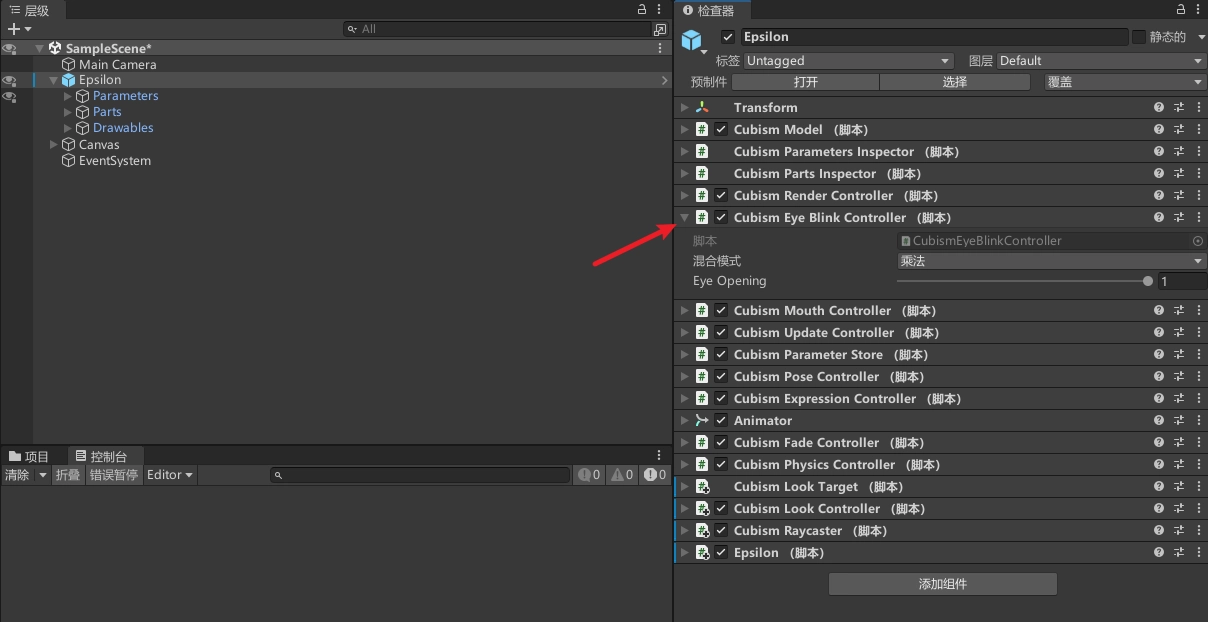
Task: Click the Eye Opening slider handle
Action: [1147, 281]
